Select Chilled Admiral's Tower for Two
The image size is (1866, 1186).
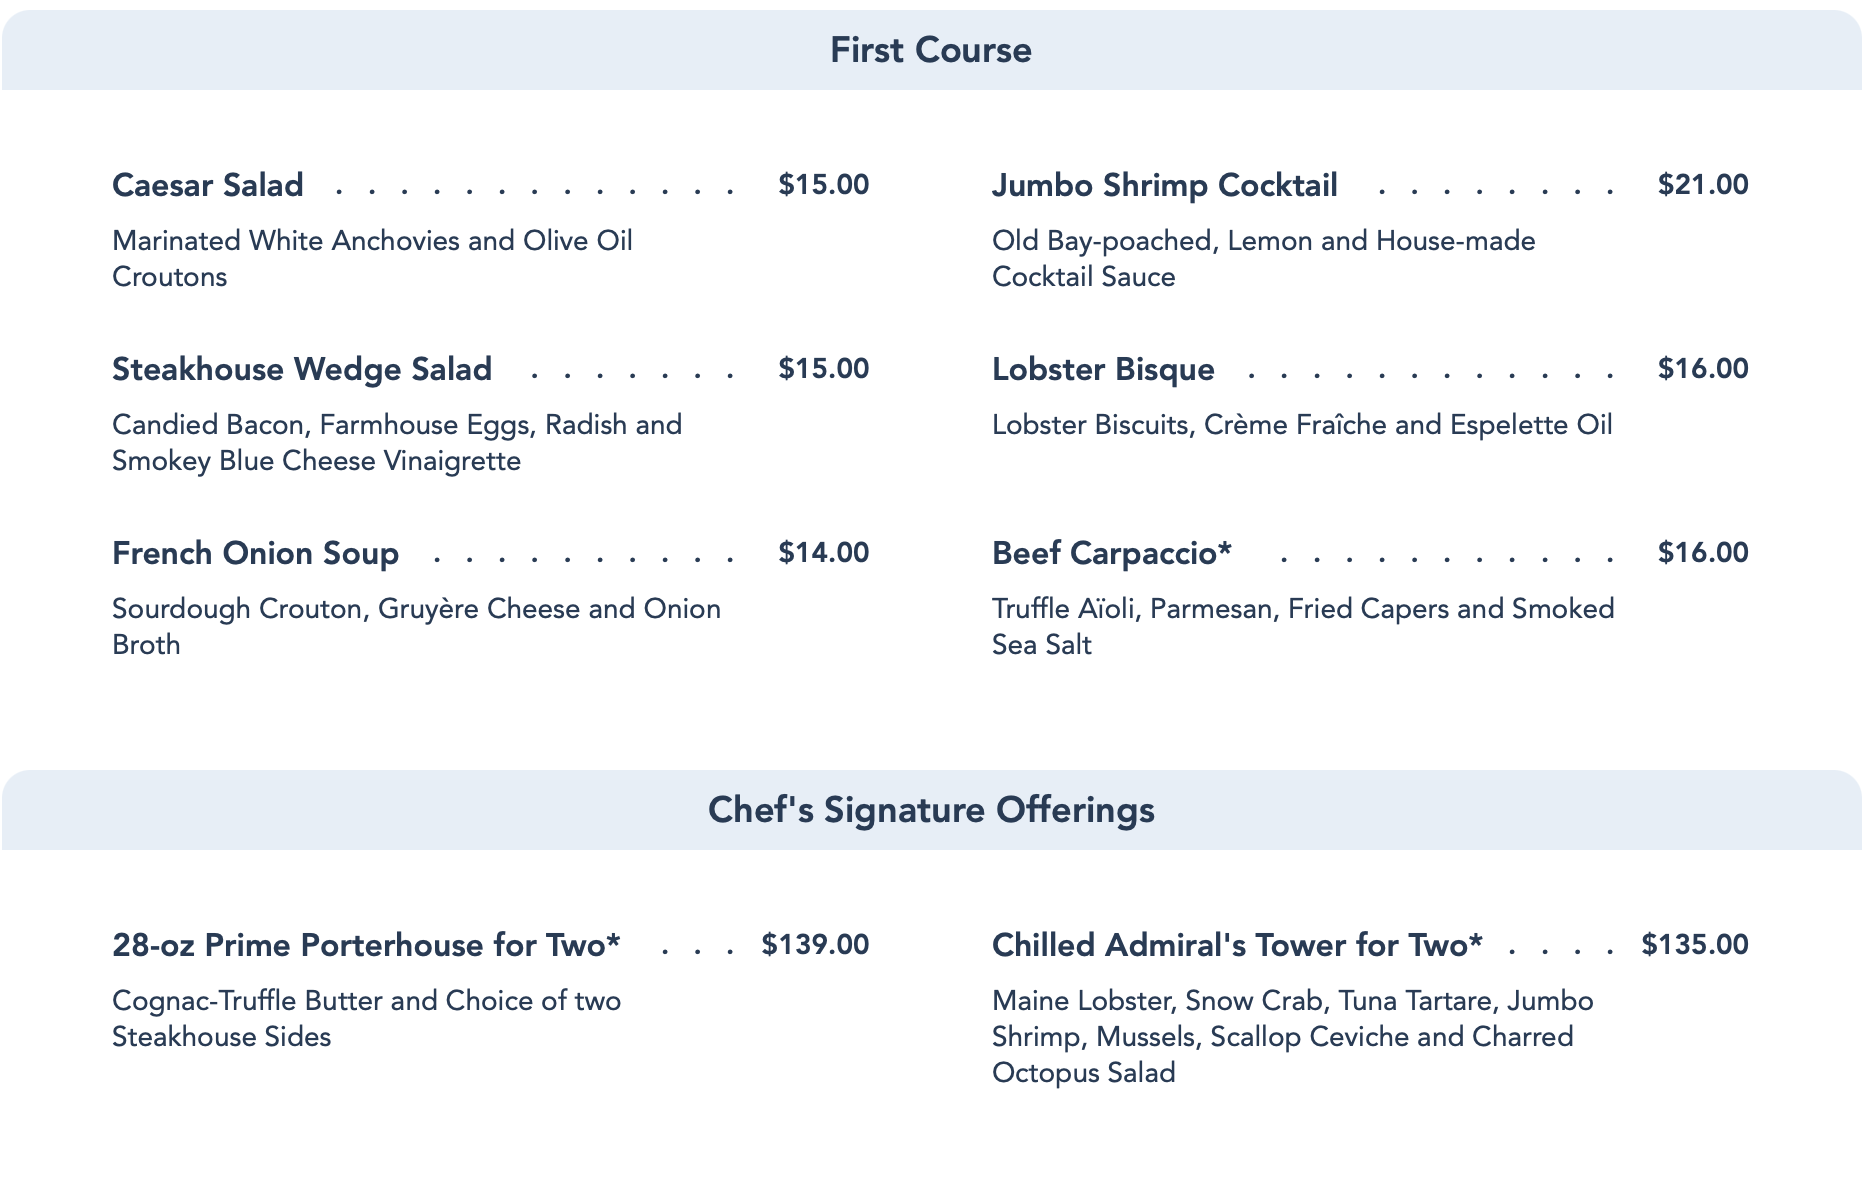point(1237,945)
